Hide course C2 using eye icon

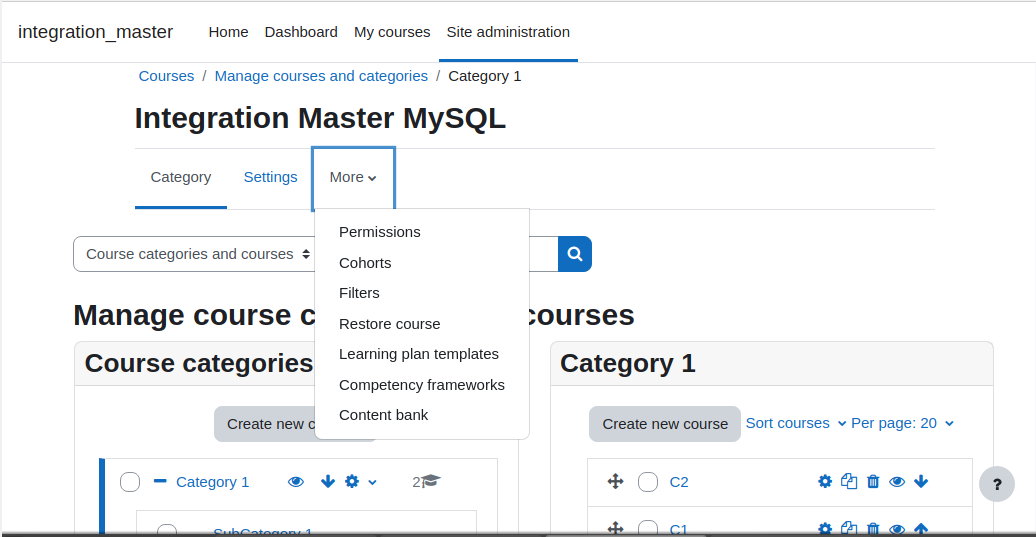click(x=897, y=482)
